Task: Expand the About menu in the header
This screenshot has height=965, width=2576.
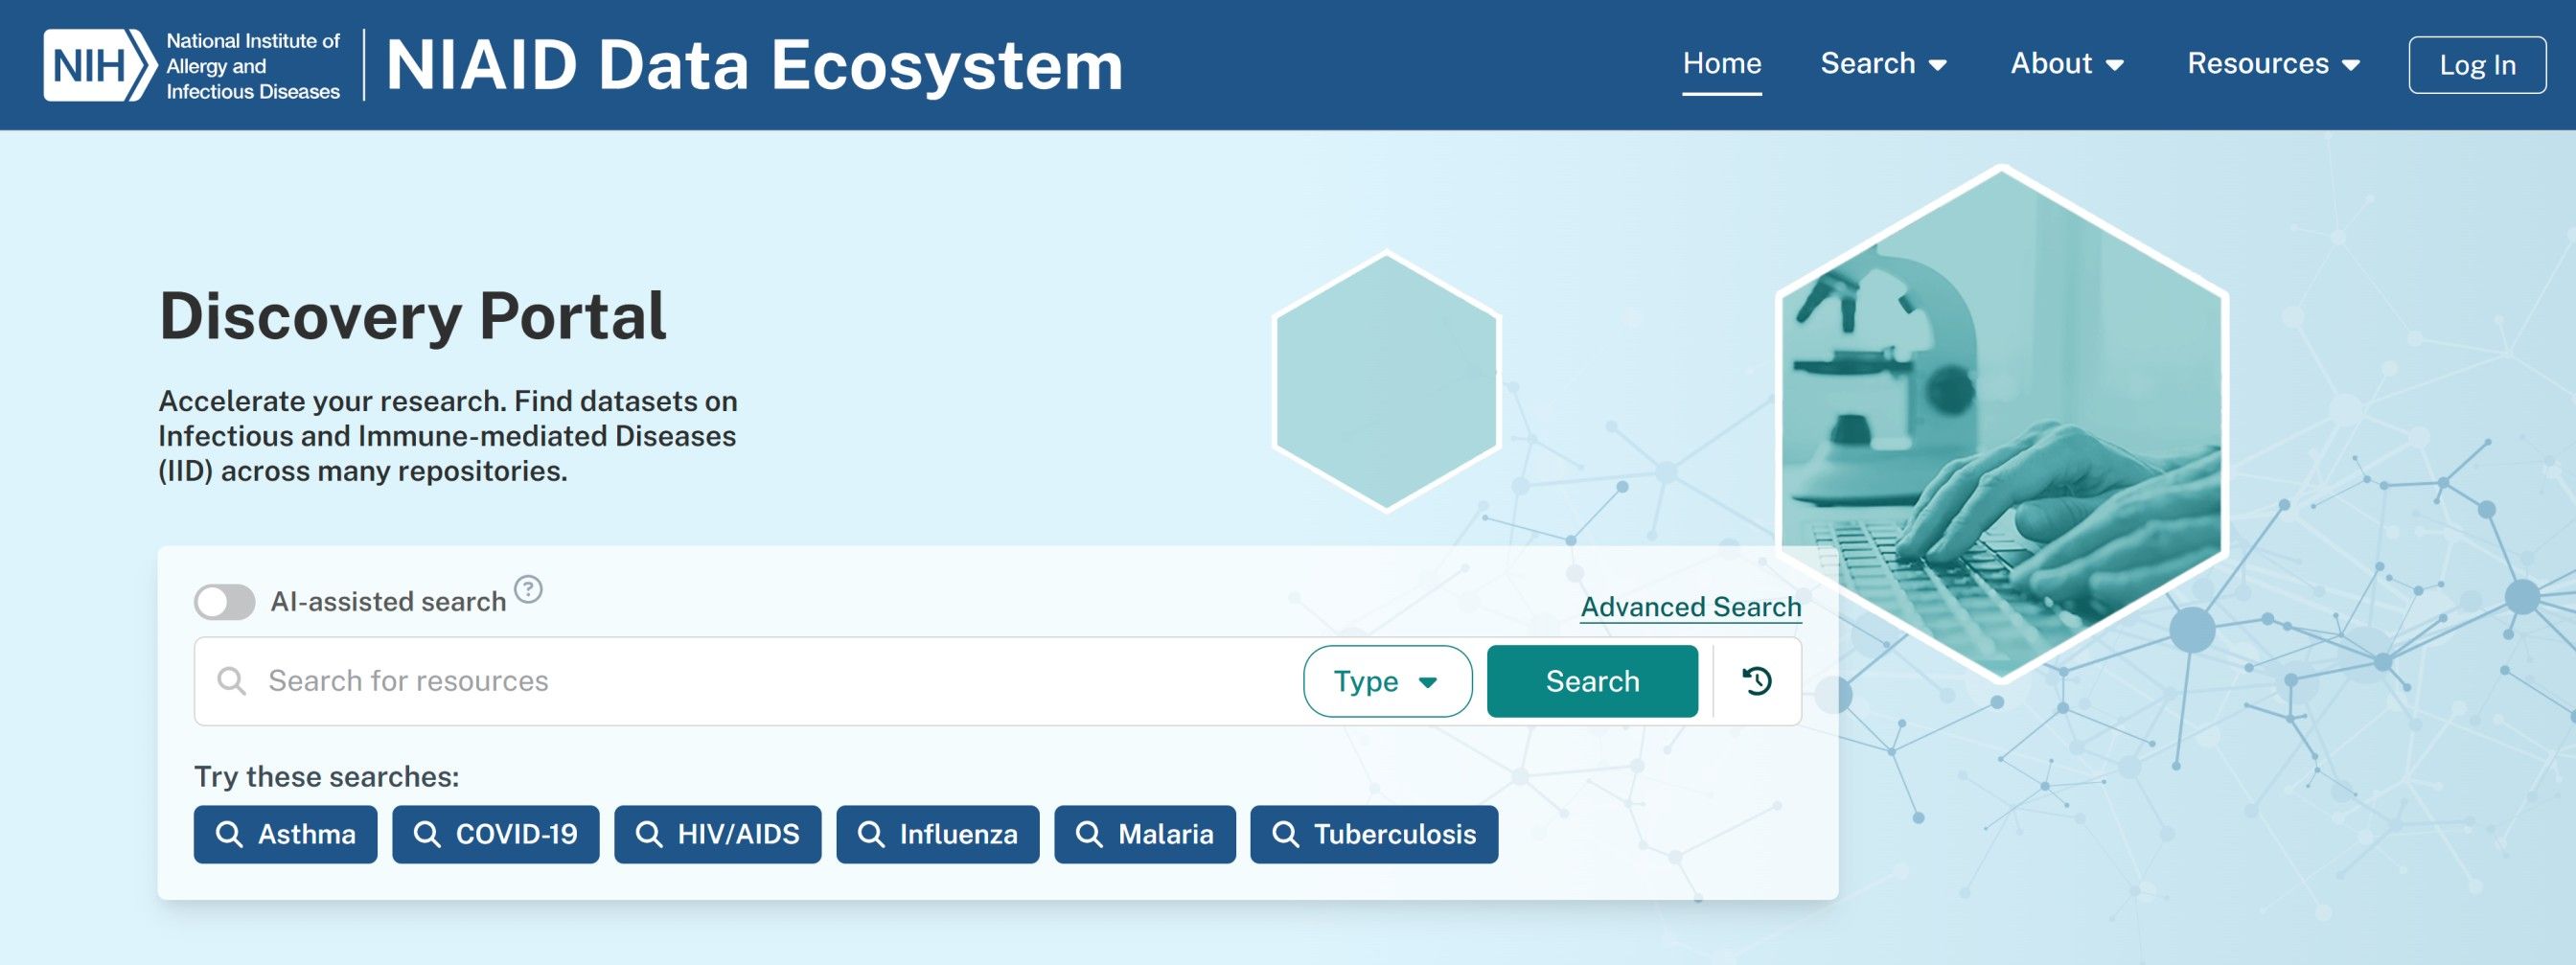Action: (x=2067, y=64)
